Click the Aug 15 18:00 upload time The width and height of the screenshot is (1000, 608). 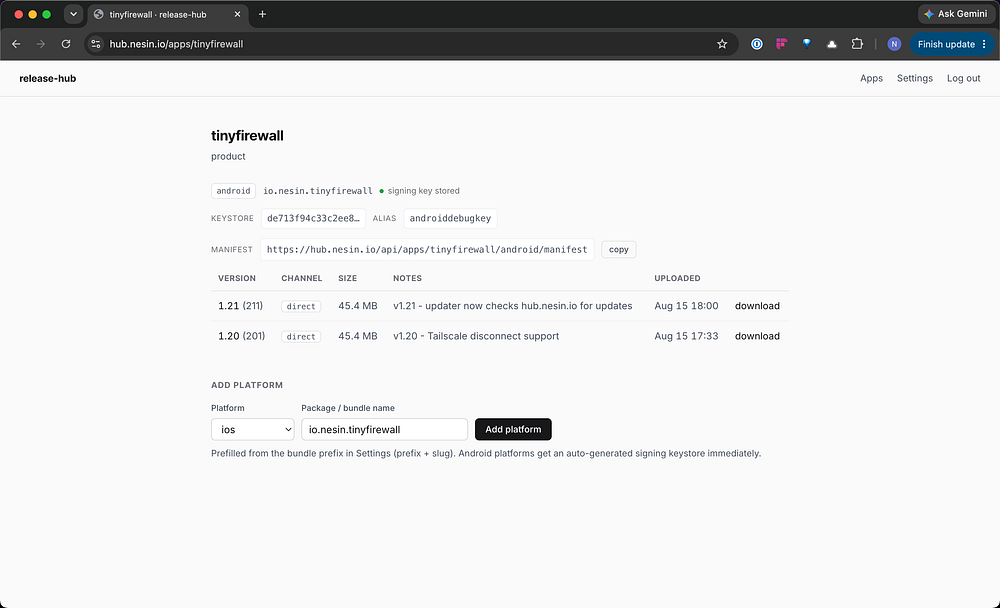pyautogui.click(x=686, y=306)
